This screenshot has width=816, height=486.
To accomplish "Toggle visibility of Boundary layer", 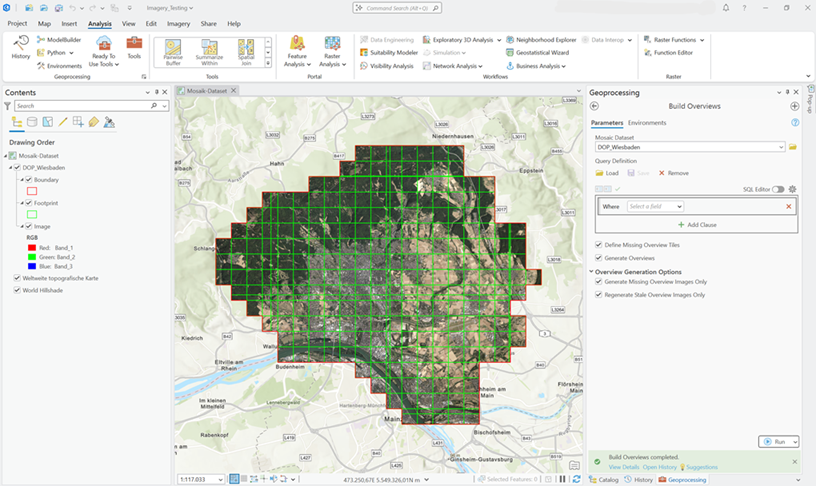I will click(x=29, y=180).
